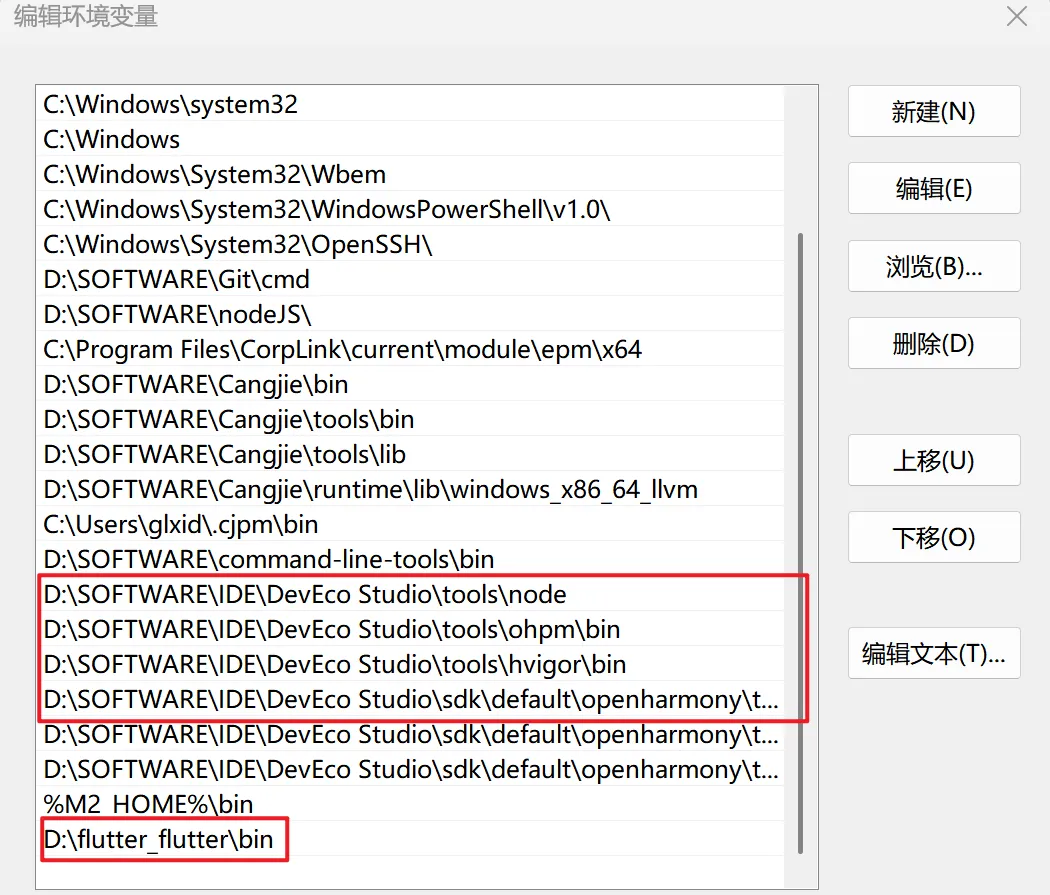Close the 编辑环境变量 dialog

pos(1017,16)
